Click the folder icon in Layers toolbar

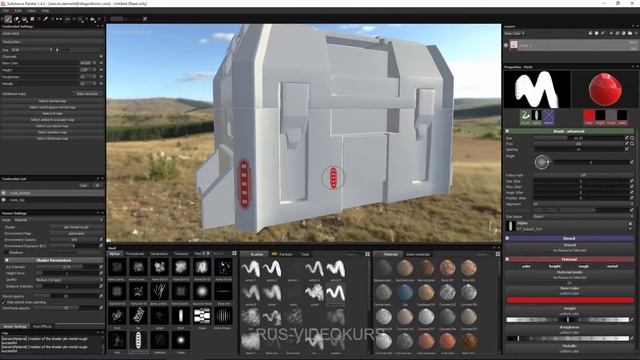click(x=629, y=33)
